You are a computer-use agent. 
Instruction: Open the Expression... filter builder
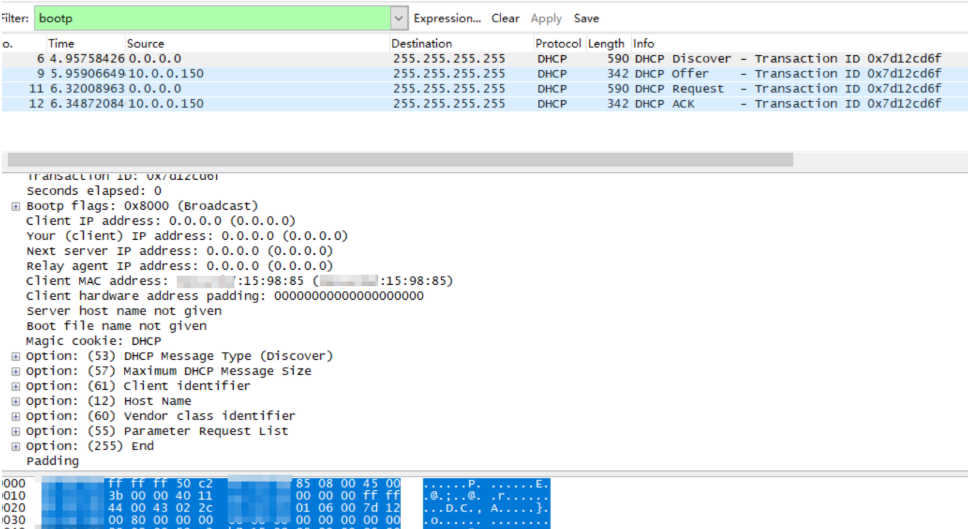point(447,19)
